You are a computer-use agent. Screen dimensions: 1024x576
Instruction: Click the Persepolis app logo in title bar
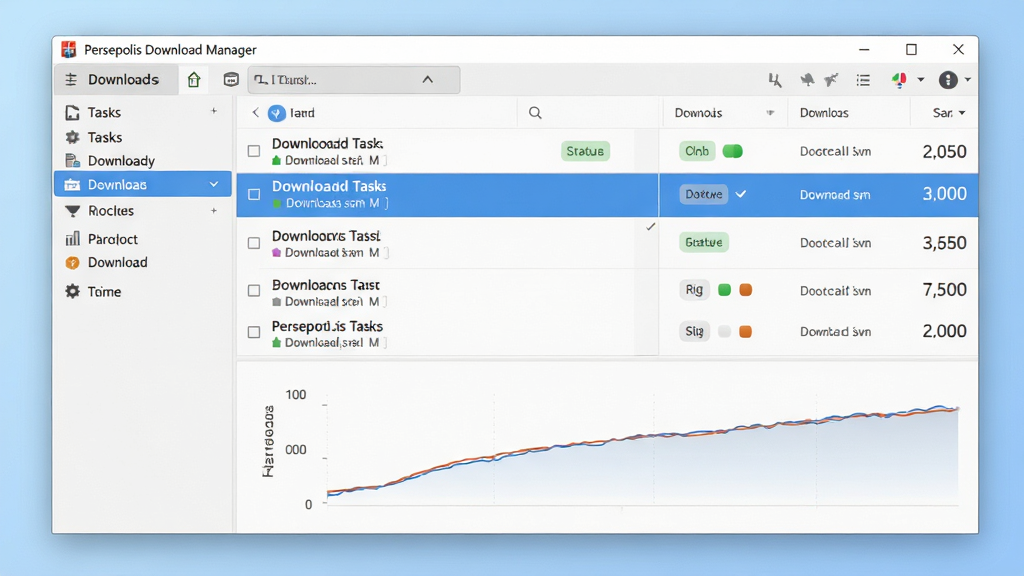pos(69,50)
